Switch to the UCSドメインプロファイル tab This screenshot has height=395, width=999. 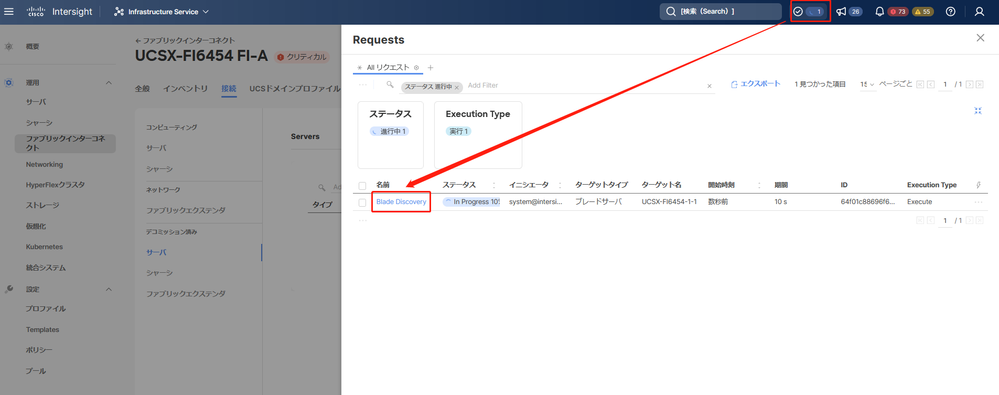coord(295,89)
